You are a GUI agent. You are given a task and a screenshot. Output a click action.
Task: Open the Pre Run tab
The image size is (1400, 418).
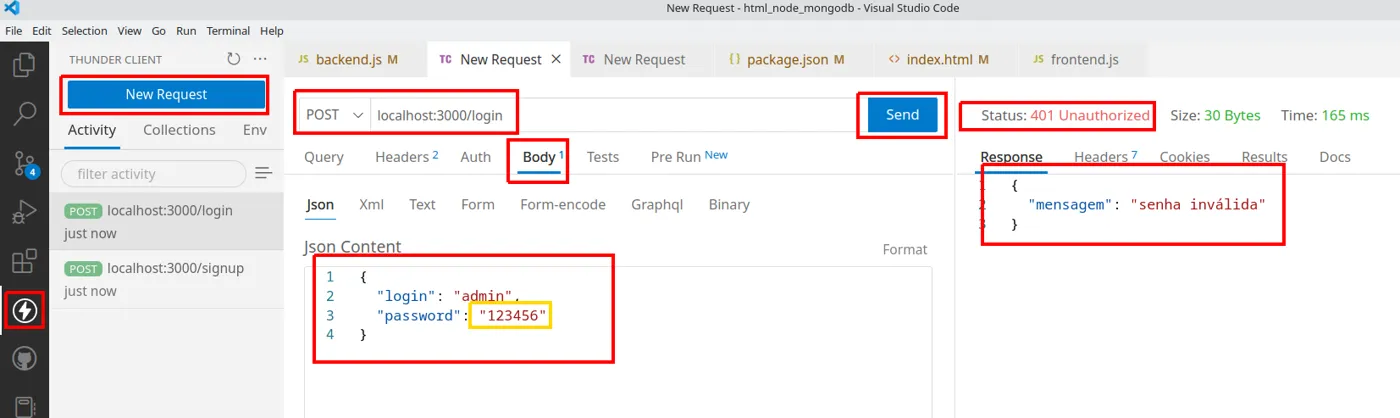tap(689, 157)
